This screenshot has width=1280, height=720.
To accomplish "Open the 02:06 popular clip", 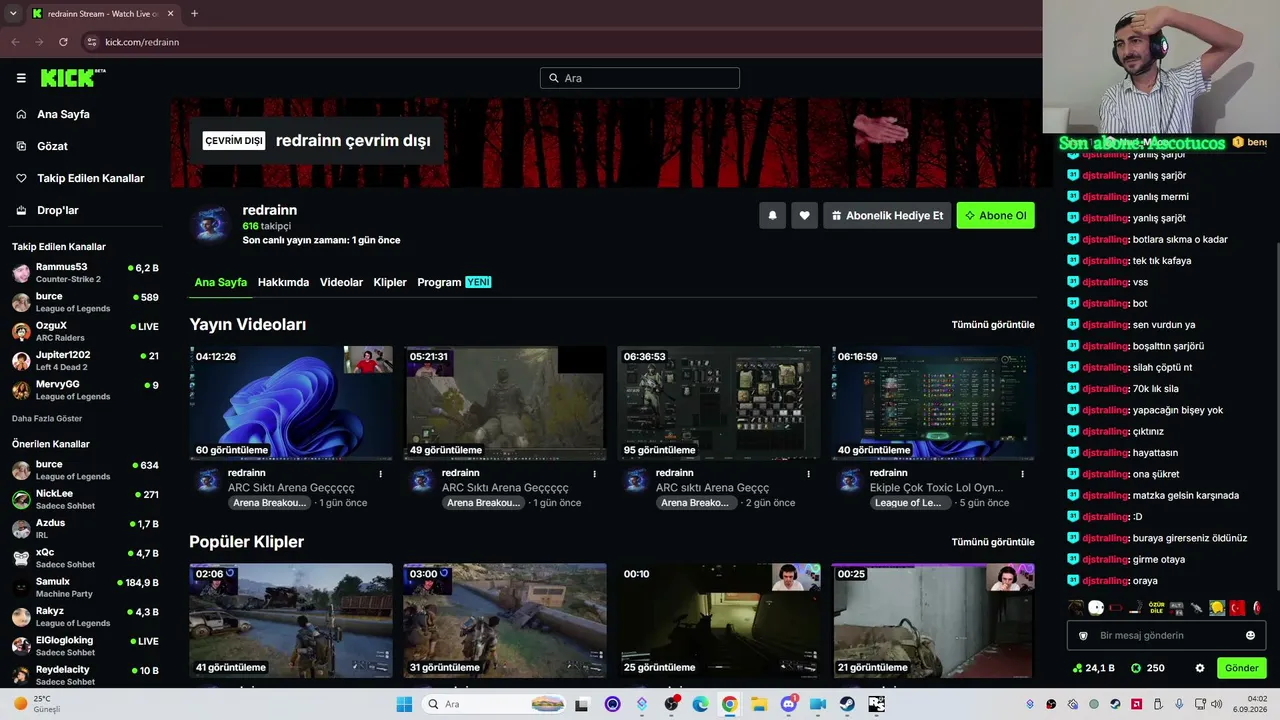I will [x=291, y=620].
